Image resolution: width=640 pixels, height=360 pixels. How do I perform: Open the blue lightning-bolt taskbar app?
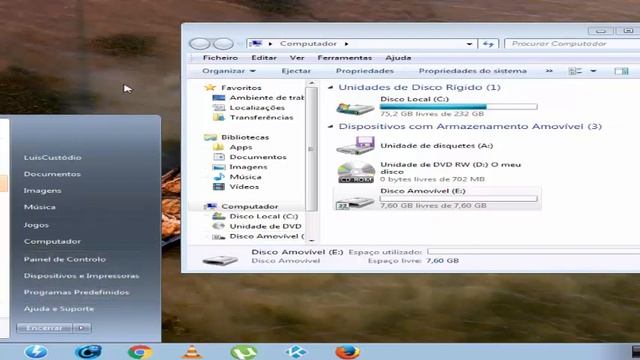[36, 352]
